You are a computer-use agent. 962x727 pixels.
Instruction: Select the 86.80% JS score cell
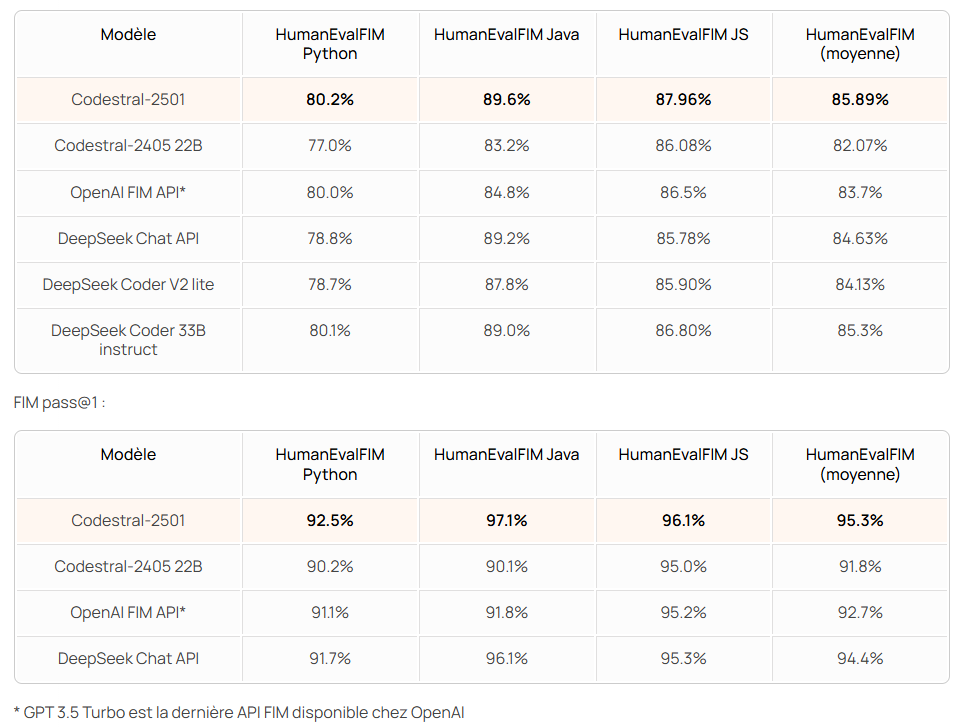point(685,331)
